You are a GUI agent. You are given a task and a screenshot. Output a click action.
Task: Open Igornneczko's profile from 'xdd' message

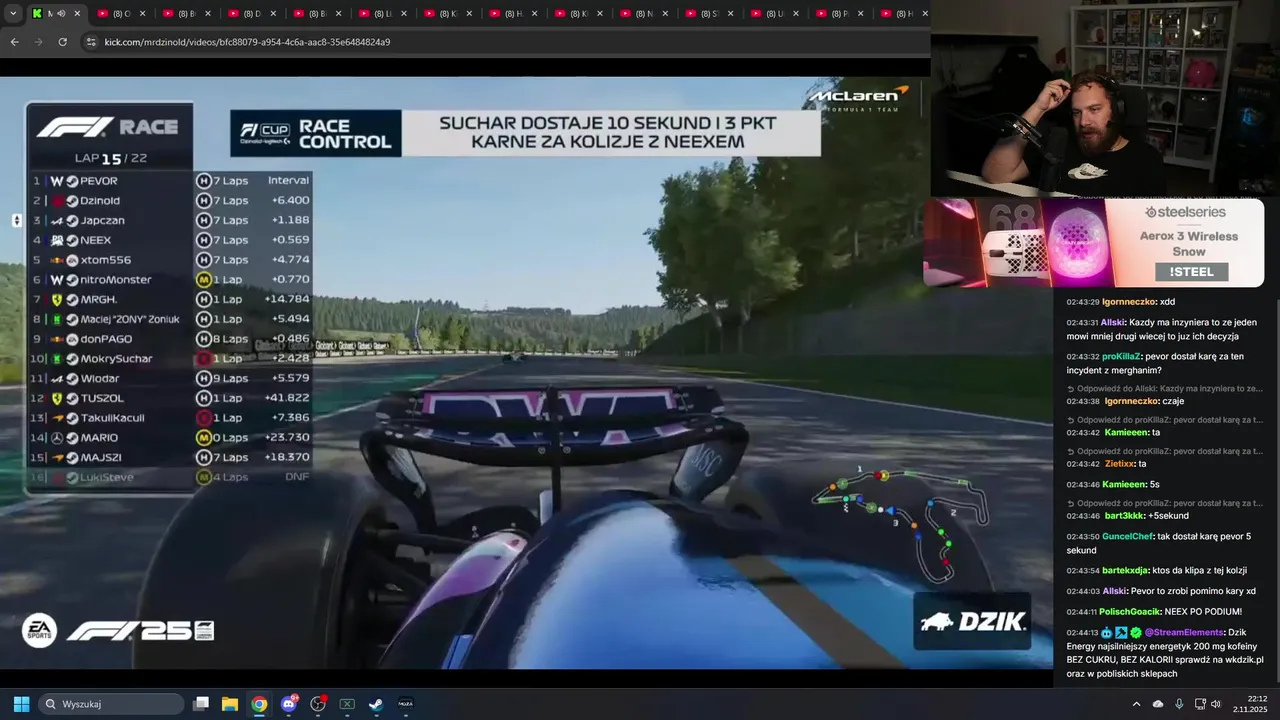[1129, 302]
